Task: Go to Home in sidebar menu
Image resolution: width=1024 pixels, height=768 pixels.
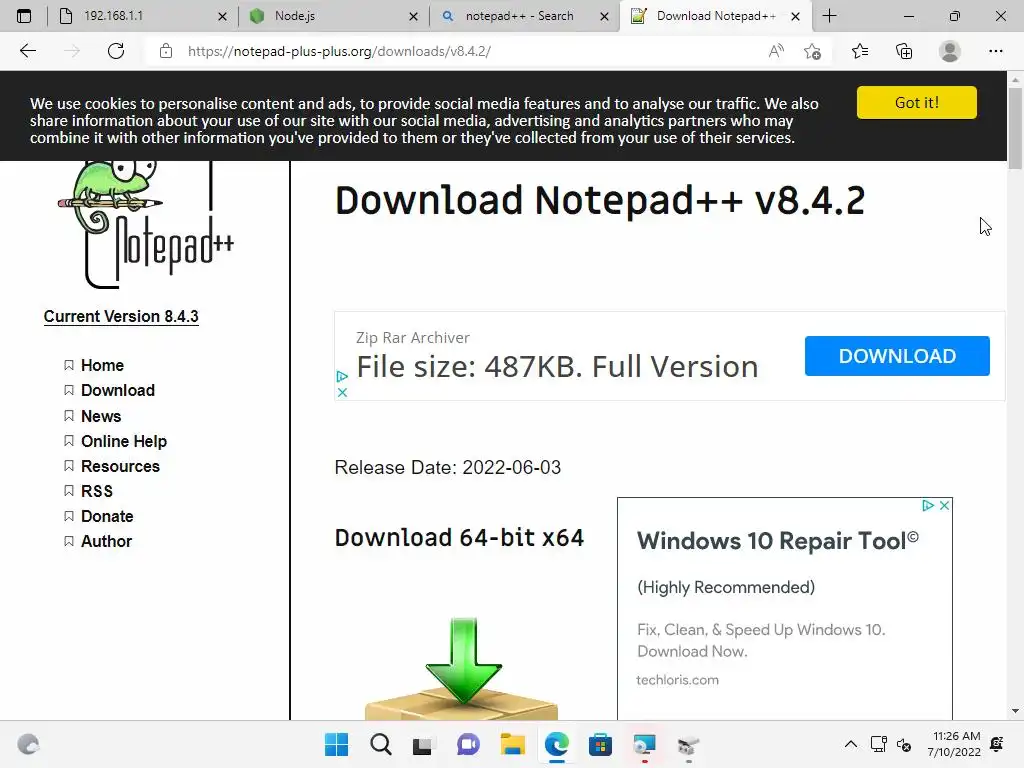Action: point(102,365)
